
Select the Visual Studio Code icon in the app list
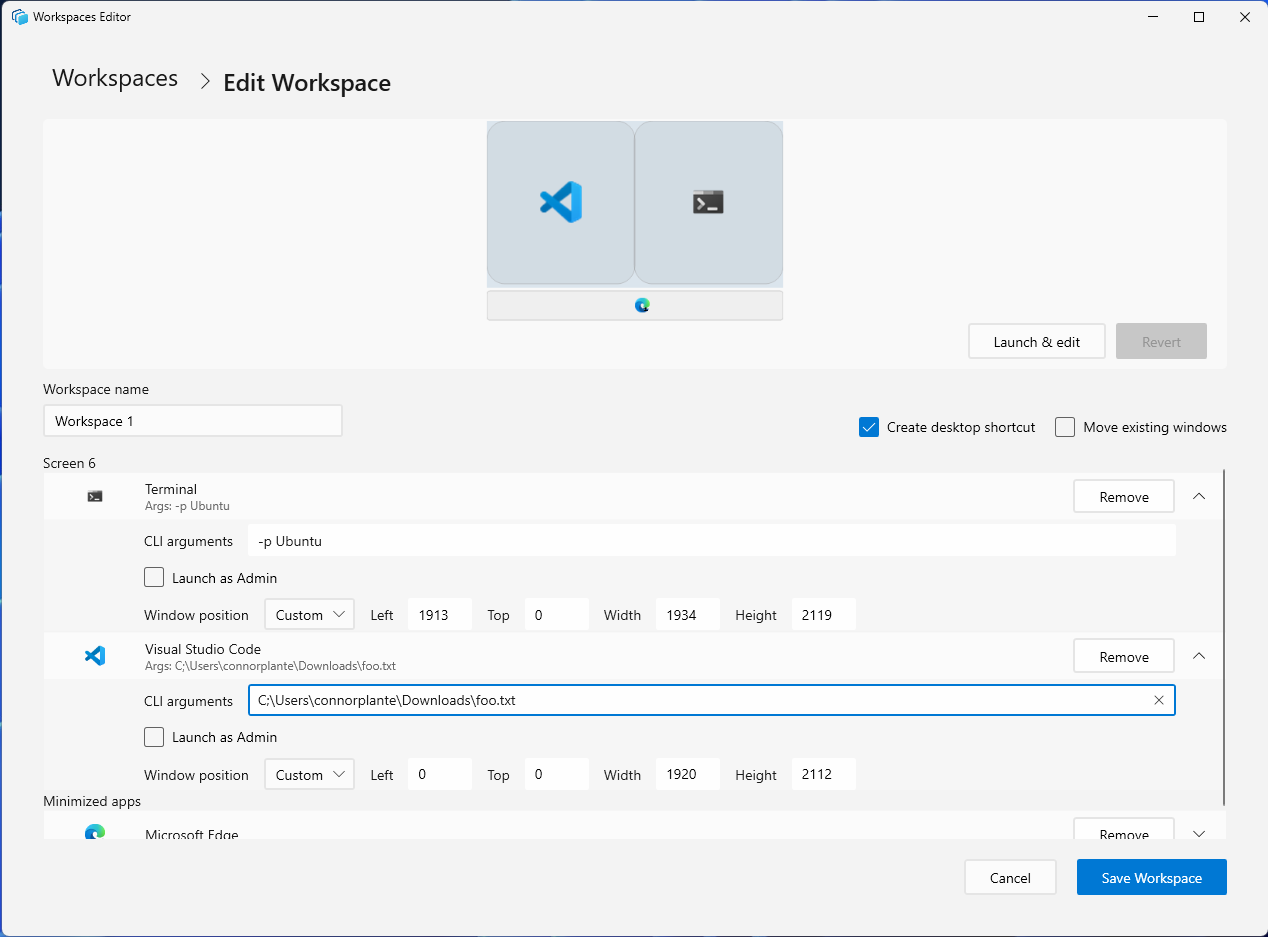tap(95, 655)
